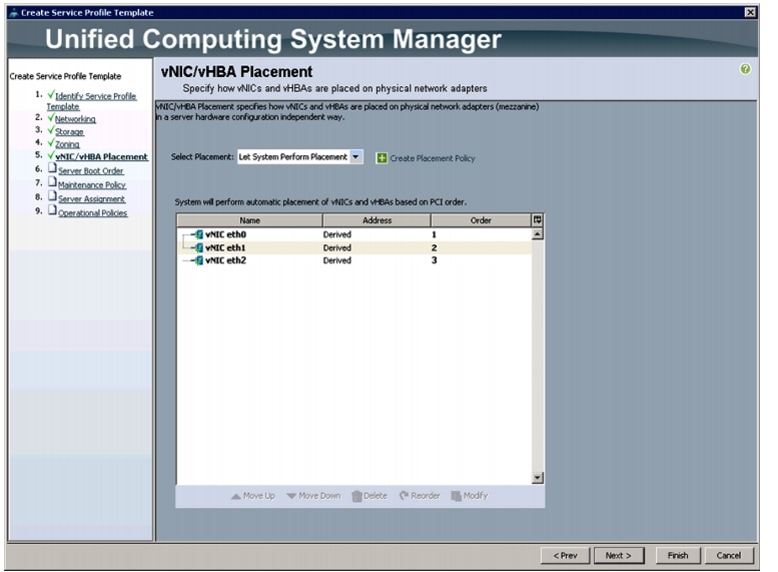Sort by the Order column header
Viewport: 778px width, 572px height.
point(481,220)
